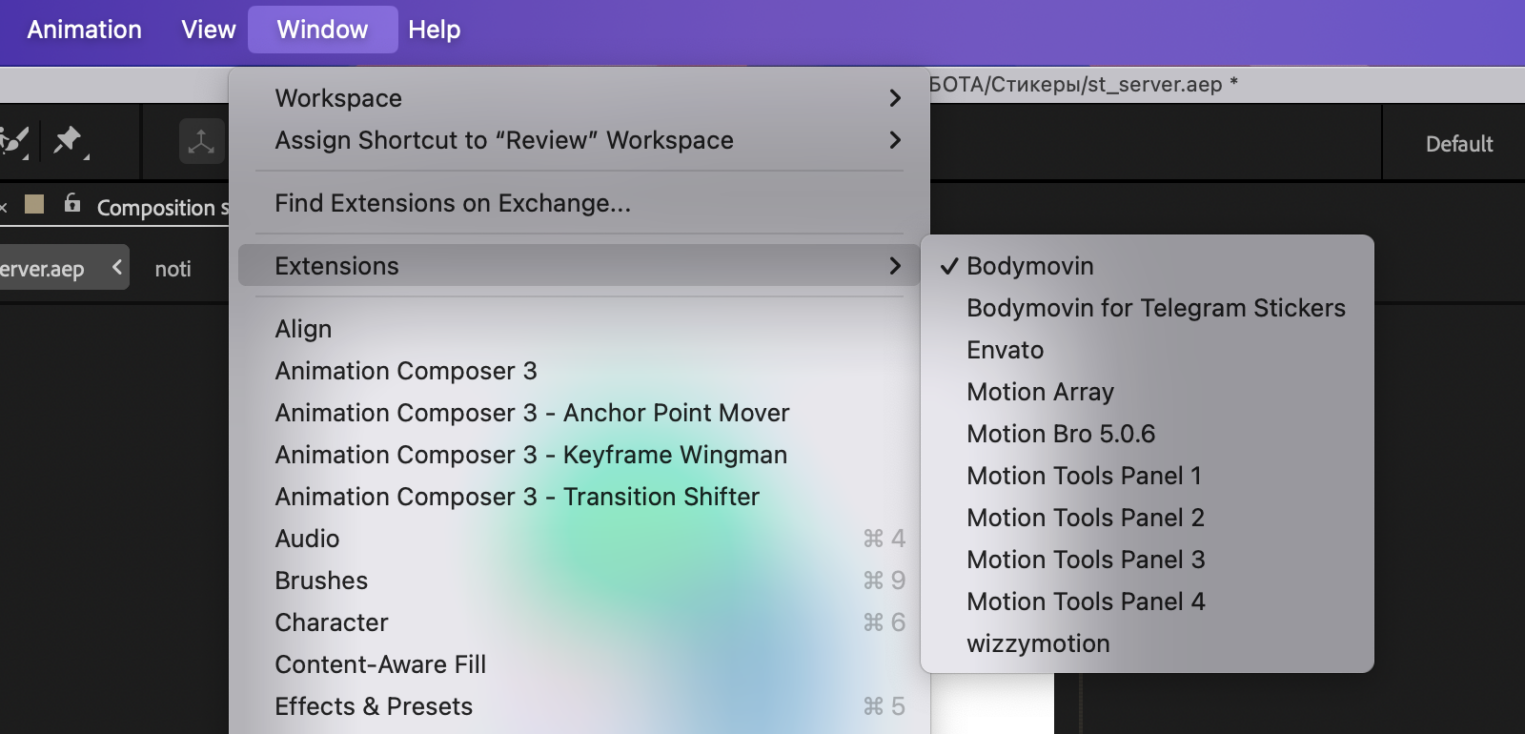Click the Extensions submenu chevron
Image resolution: width=1525 pixels, height=734 pixels.
click(x=894, y=266)
